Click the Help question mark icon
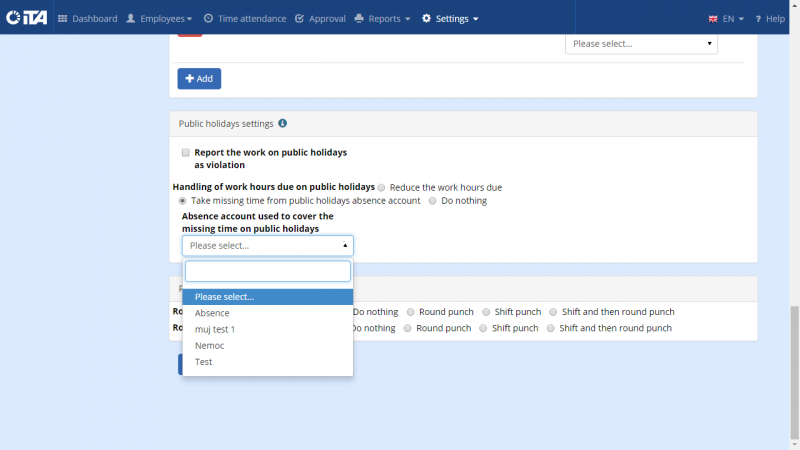This screenshot has width=800, height=450. (758, 19)
